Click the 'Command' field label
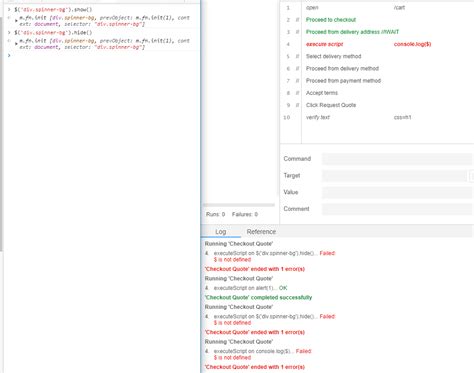 [297, 159]
